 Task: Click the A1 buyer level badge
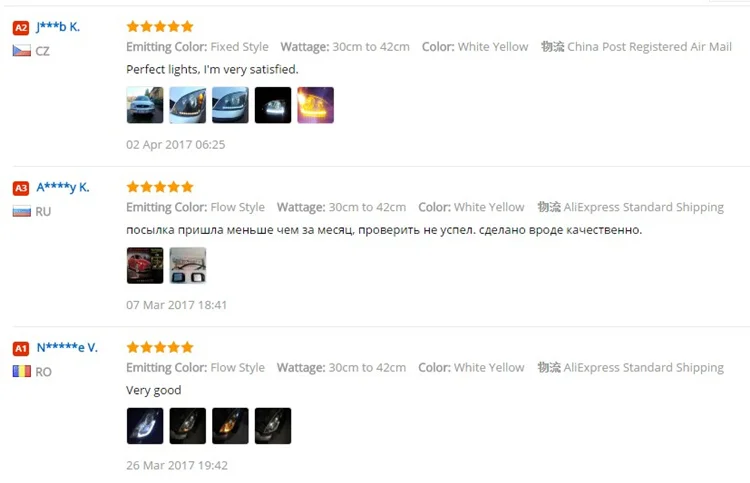coord(21,348)
